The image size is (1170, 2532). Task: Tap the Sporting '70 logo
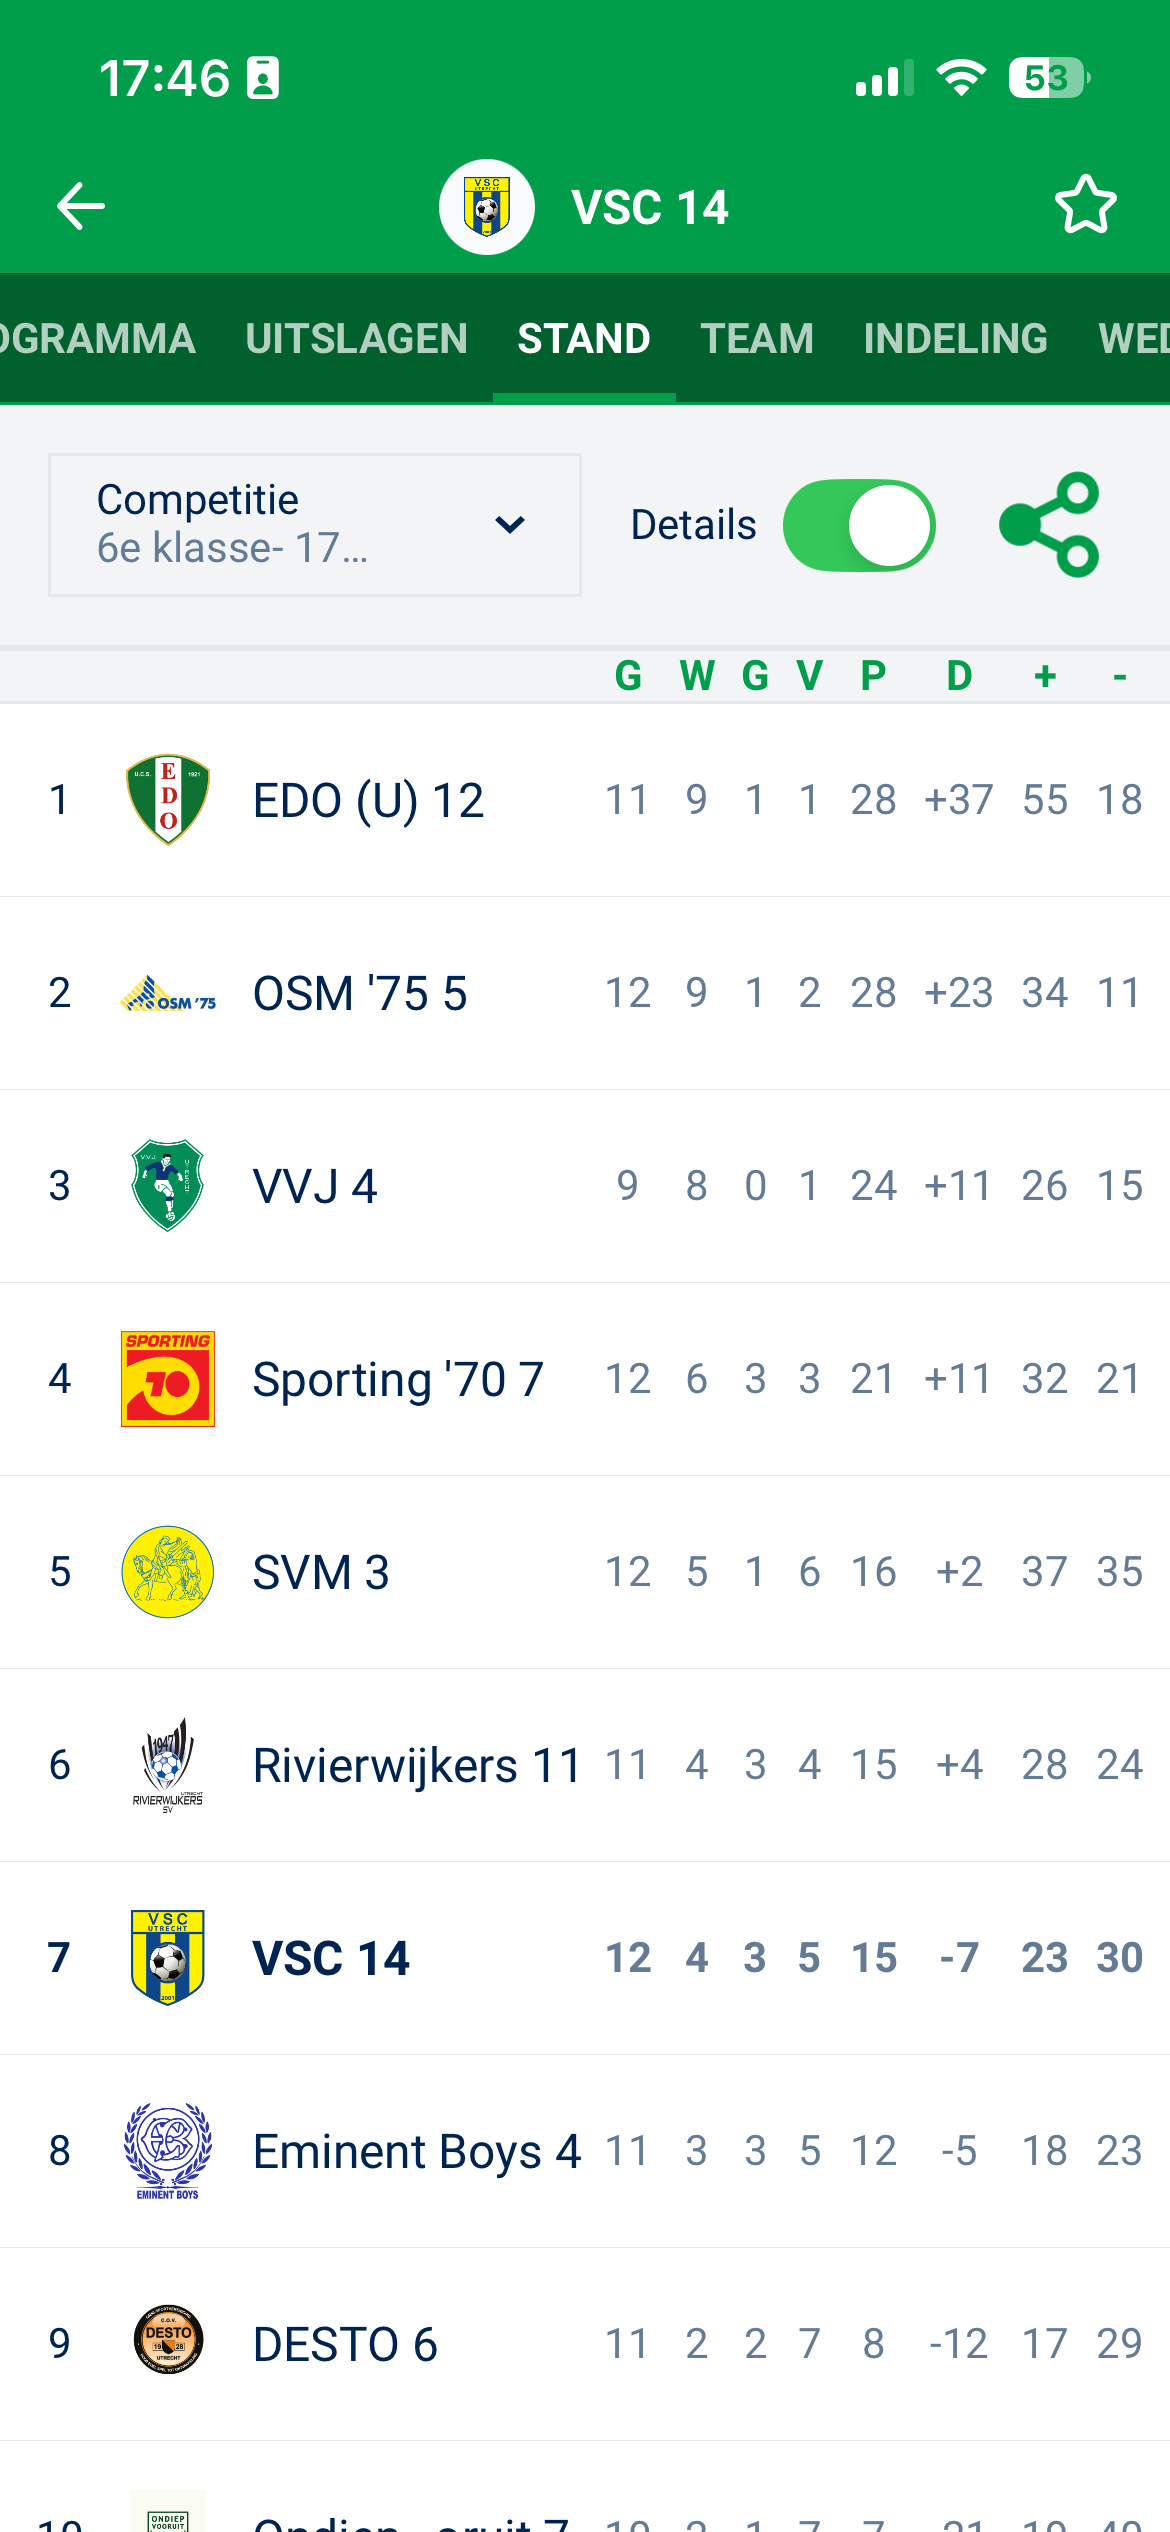(x=168, y=1378)
